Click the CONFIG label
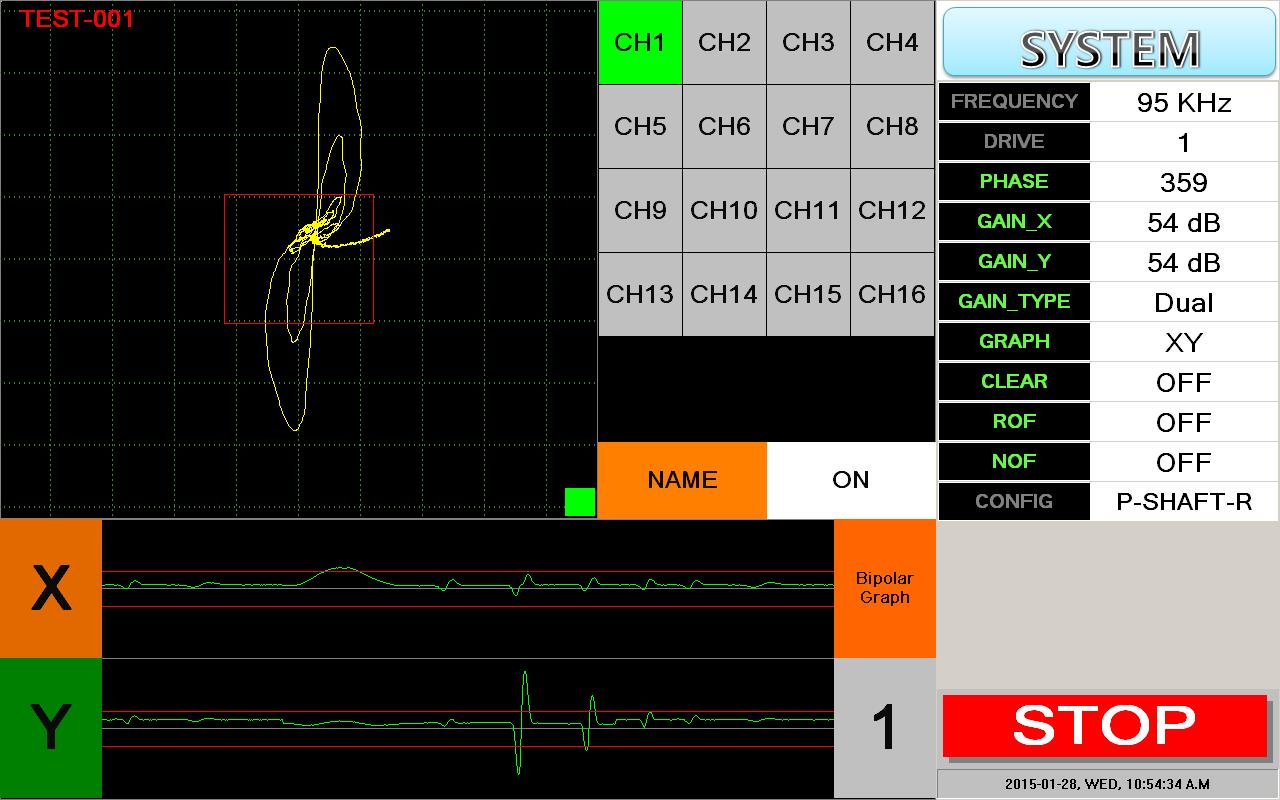 pyautogui.click(x=1014, y=502)
